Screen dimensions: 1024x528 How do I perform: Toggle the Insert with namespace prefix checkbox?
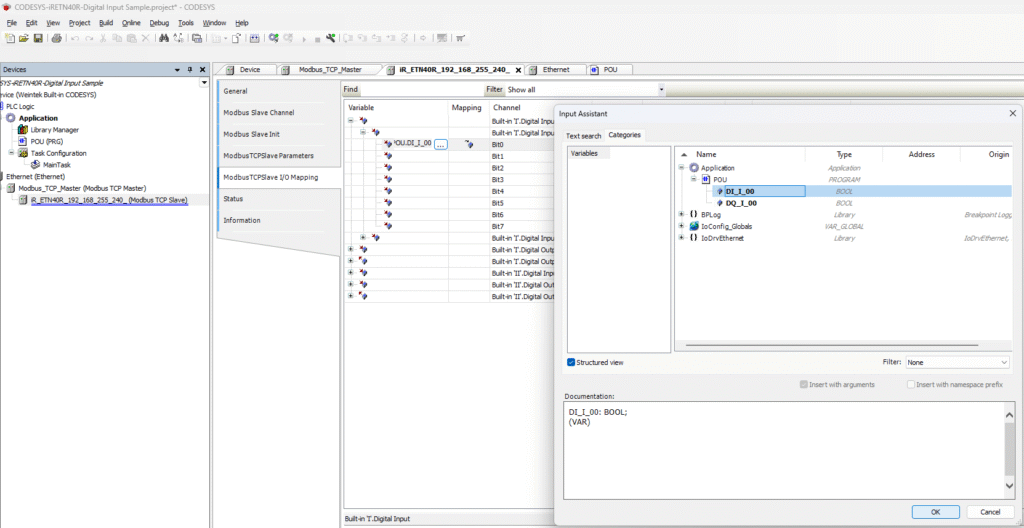click(911, 384)
